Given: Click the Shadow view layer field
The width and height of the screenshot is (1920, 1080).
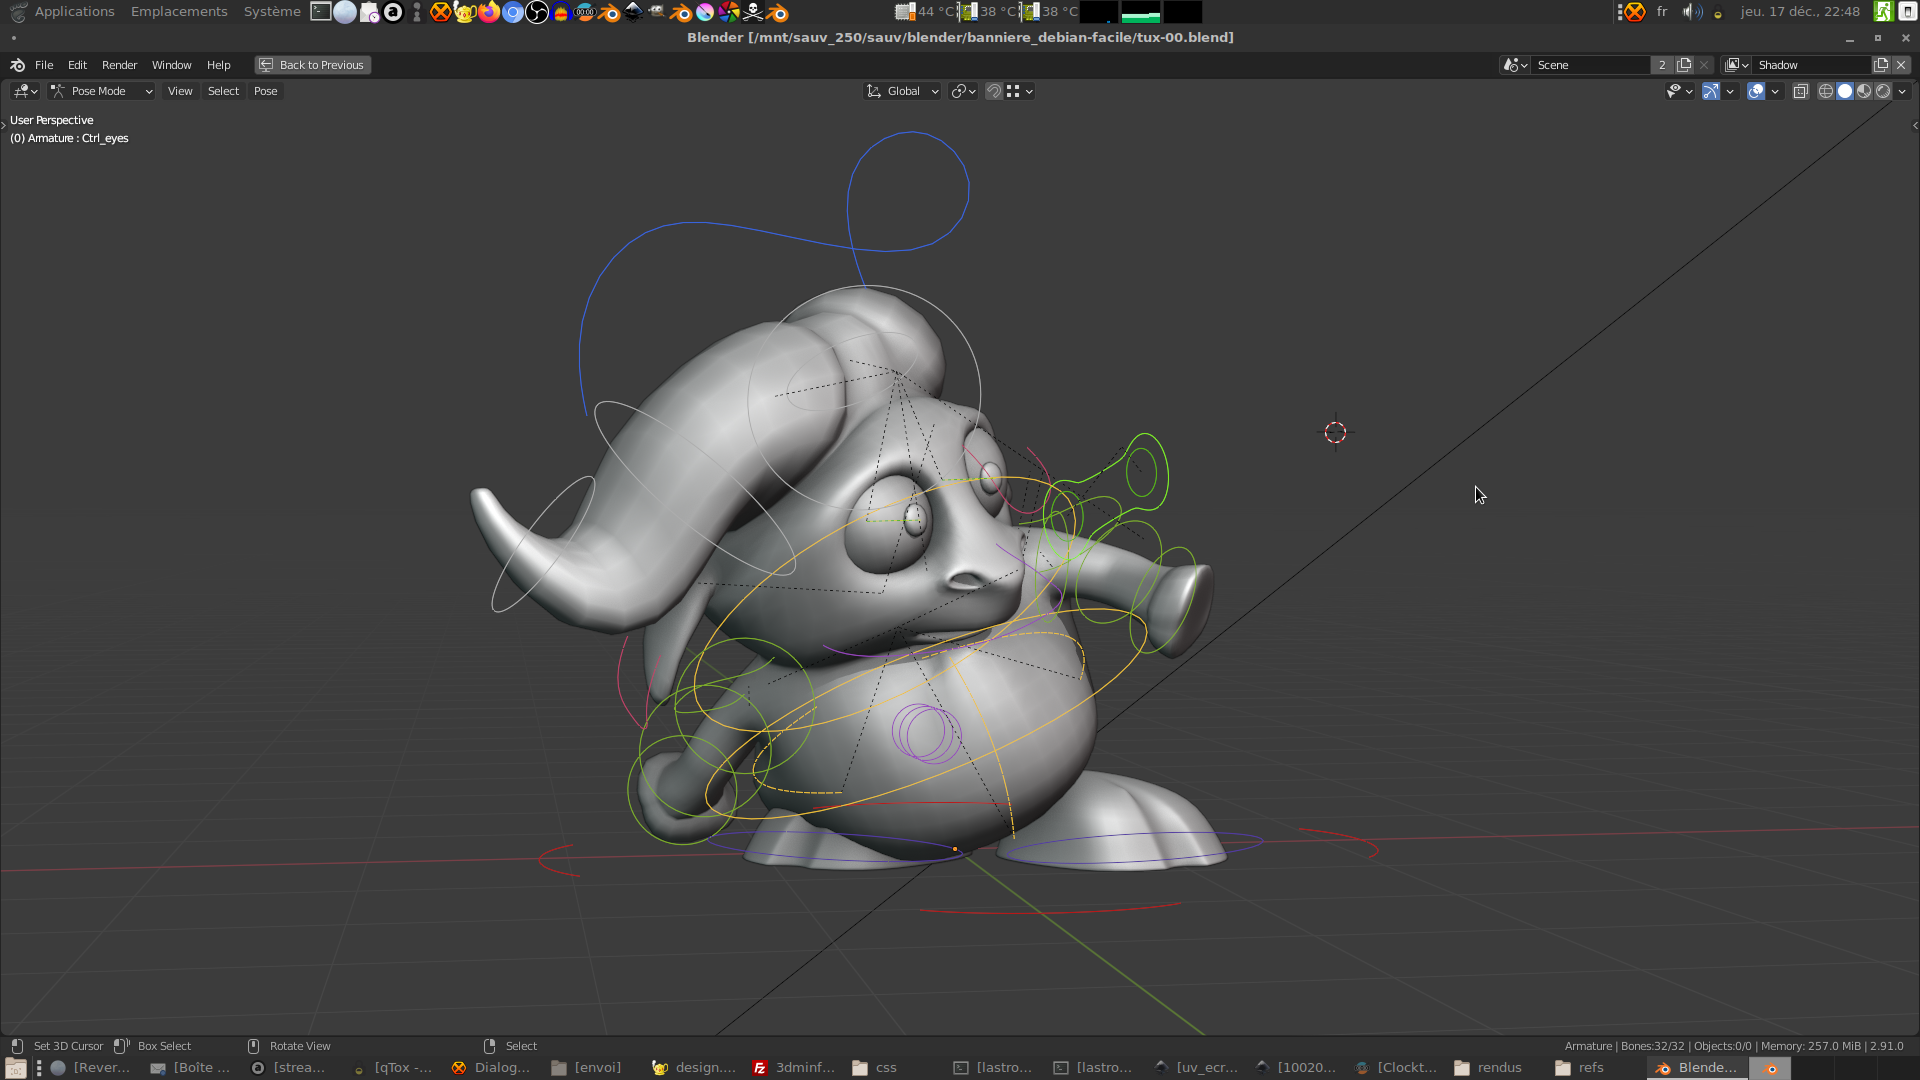Looking at the screenshot, I should (1812, 65).
